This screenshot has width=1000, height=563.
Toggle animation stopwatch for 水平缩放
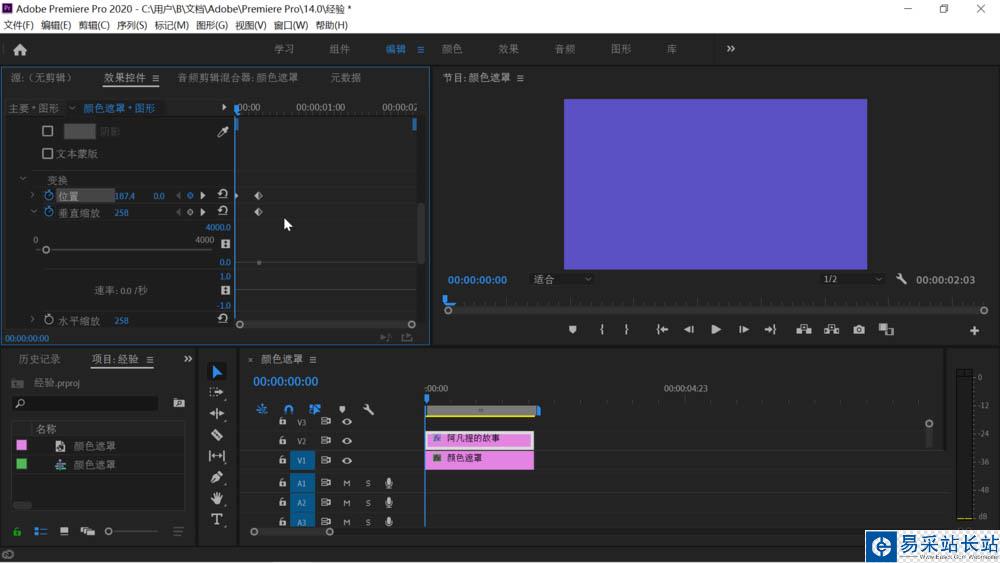pos(48,319)
